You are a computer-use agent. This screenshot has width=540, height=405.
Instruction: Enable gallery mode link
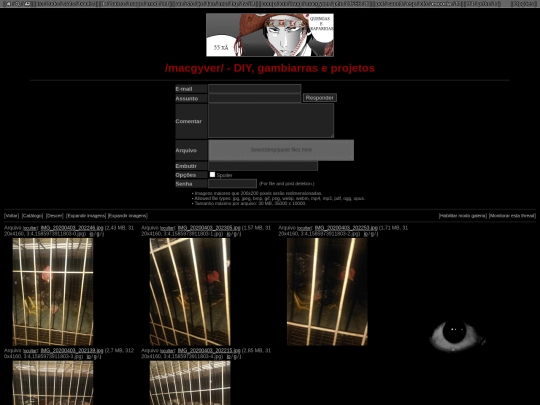tap(463, 216)
